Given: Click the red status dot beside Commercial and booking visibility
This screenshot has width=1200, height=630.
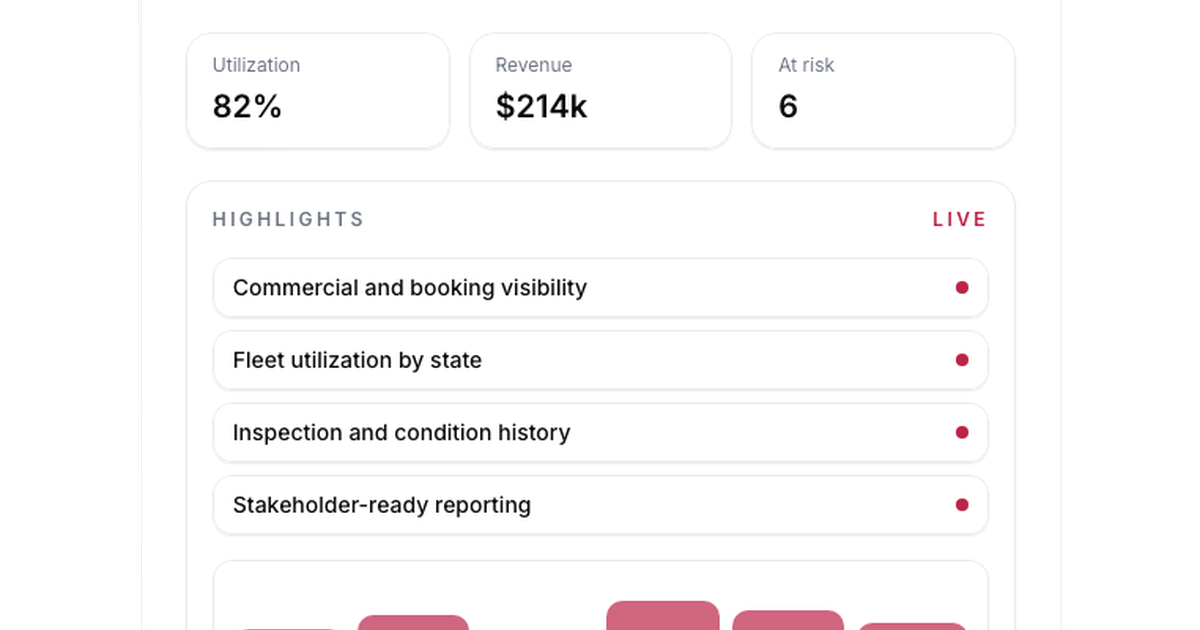Looking at the screenshot, I should coord(962,287).
